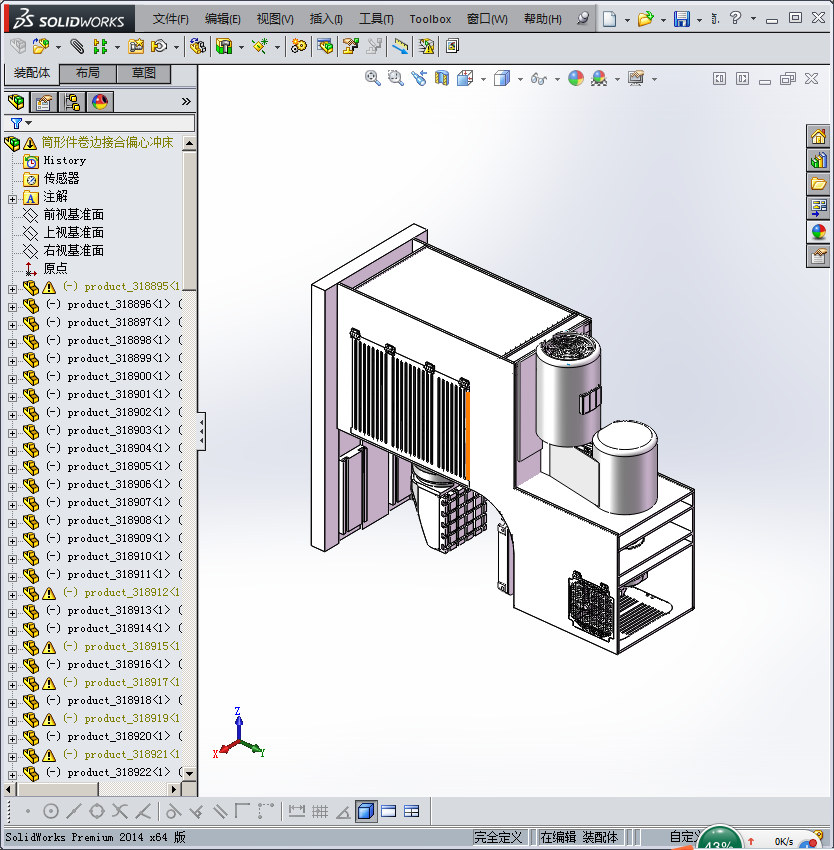The image size is (834, 850).
Task: Click the Previous View icon
Action: [419, 79]
